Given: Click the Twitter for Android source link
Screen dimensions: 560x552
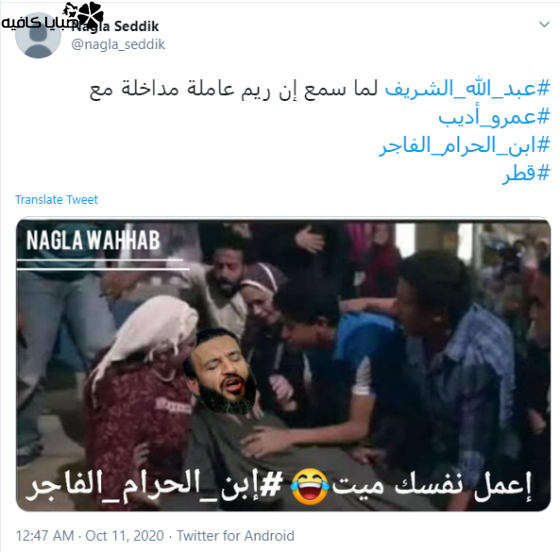Looking at the screenshot, I should coord(236,536).
